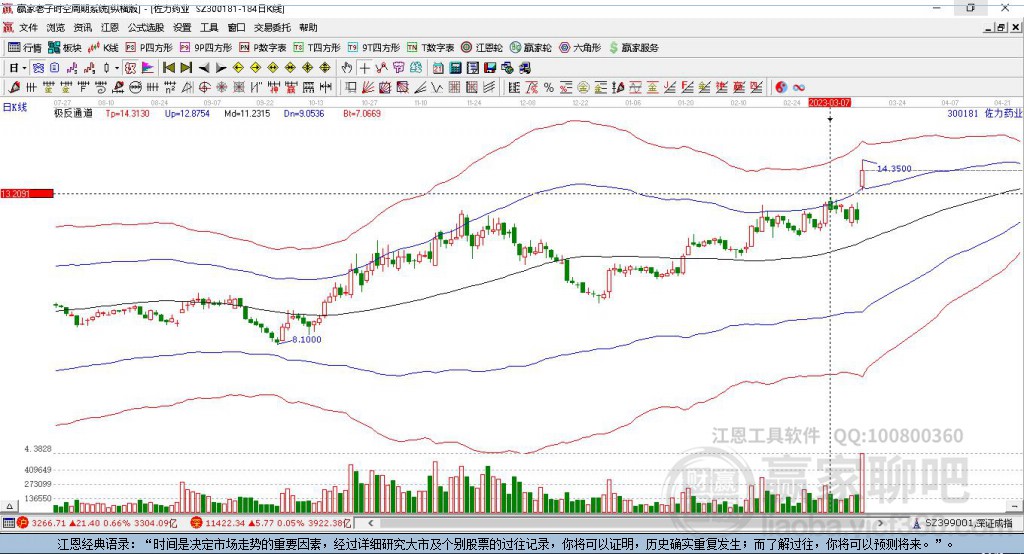
Task: Open the 9T四方形 tool
Action: [374, 48]
